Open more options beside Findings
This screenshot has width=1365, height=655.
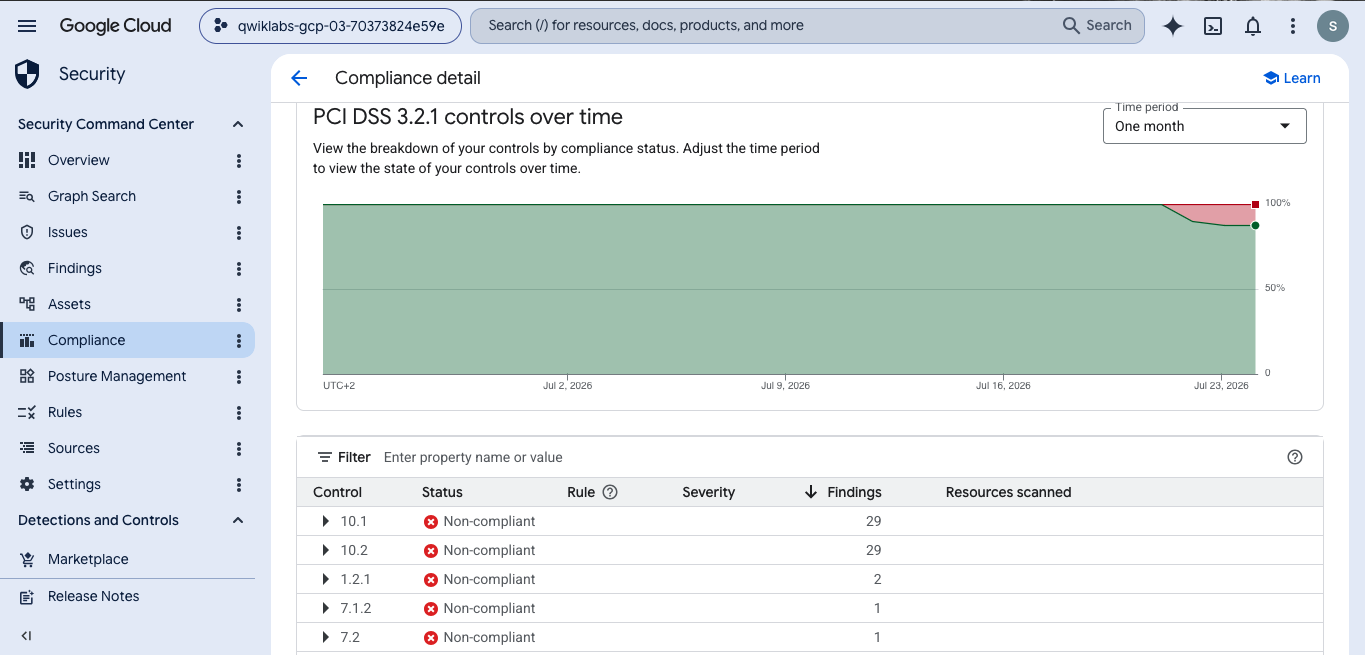(x=239, y=269)
